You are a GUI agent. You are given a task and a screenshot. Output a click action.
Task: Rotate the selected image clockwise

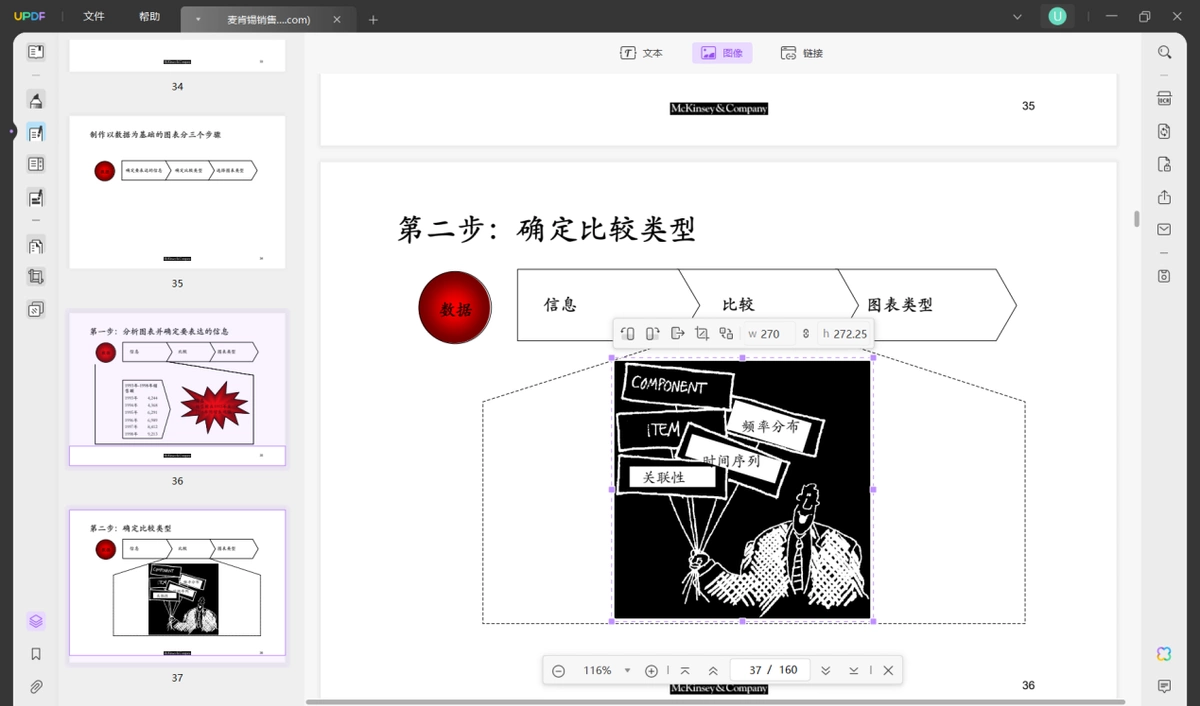[x=652, y=333]
